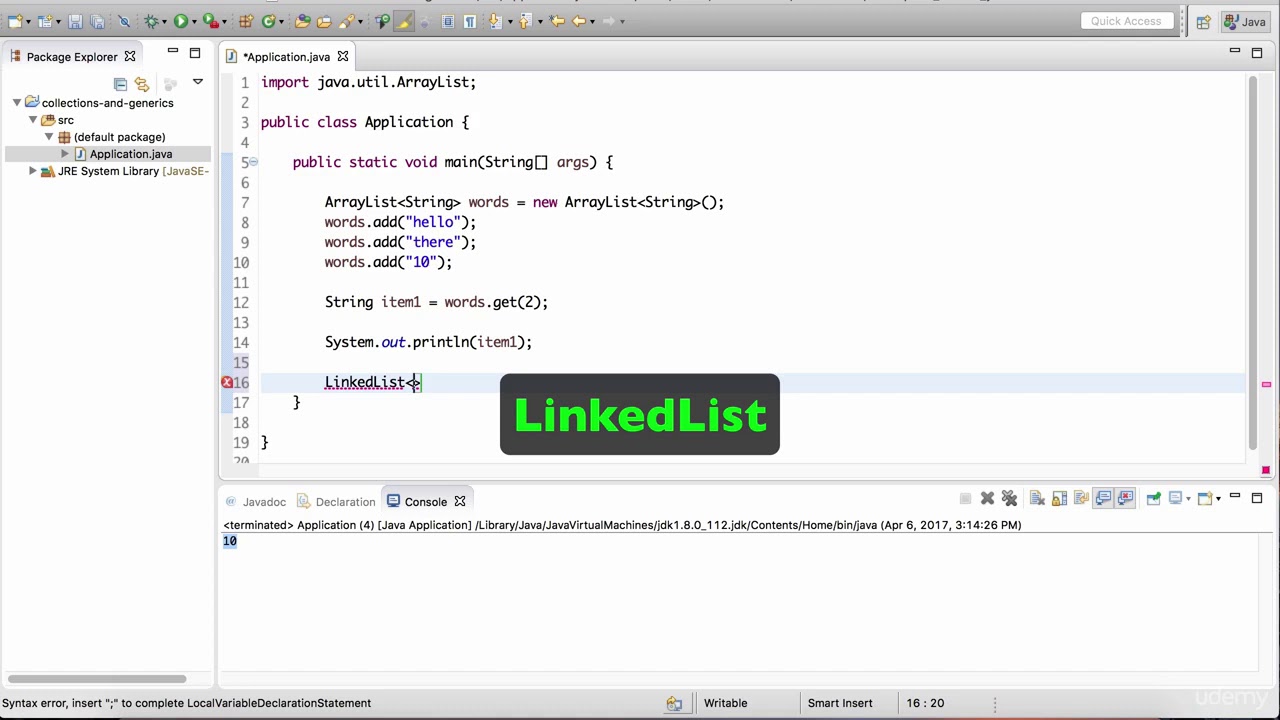The image size is (1280, 720).
Task: Open Package Explorer View Menu triangle
Action: coord(198,82)
